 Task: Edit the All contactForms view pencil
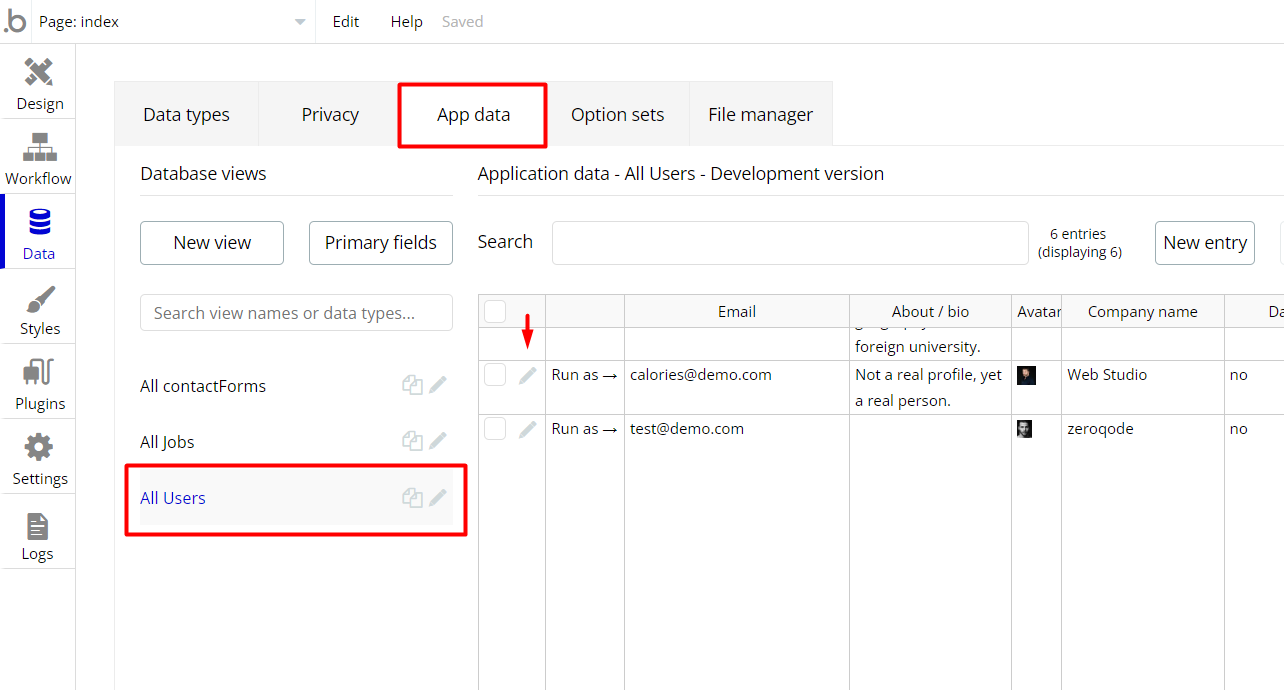click(x=438, y=385)
